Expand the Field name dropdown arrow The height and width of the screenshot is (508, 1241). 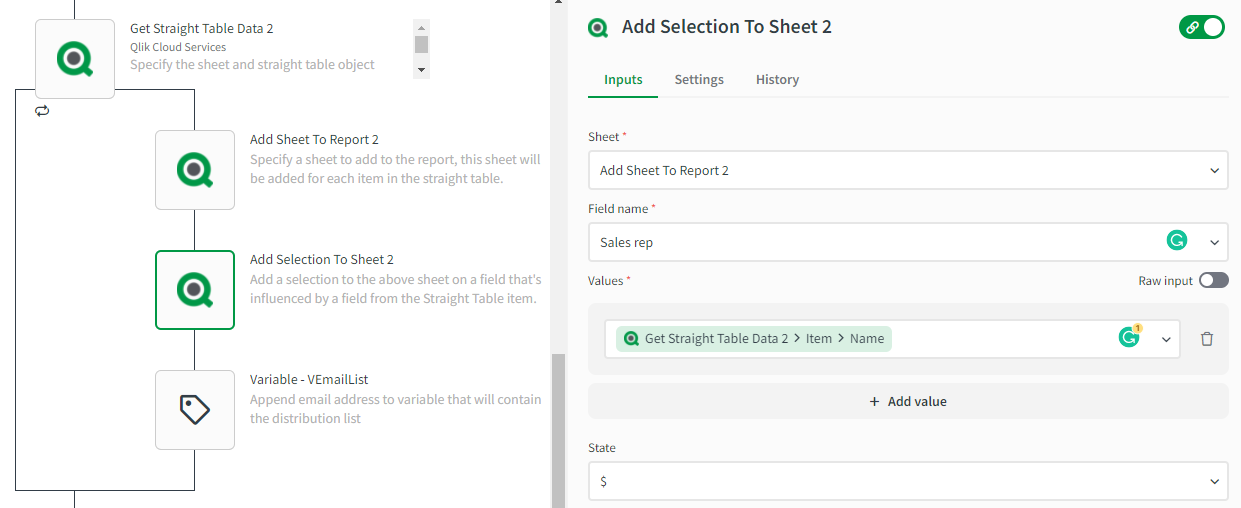1214,242
